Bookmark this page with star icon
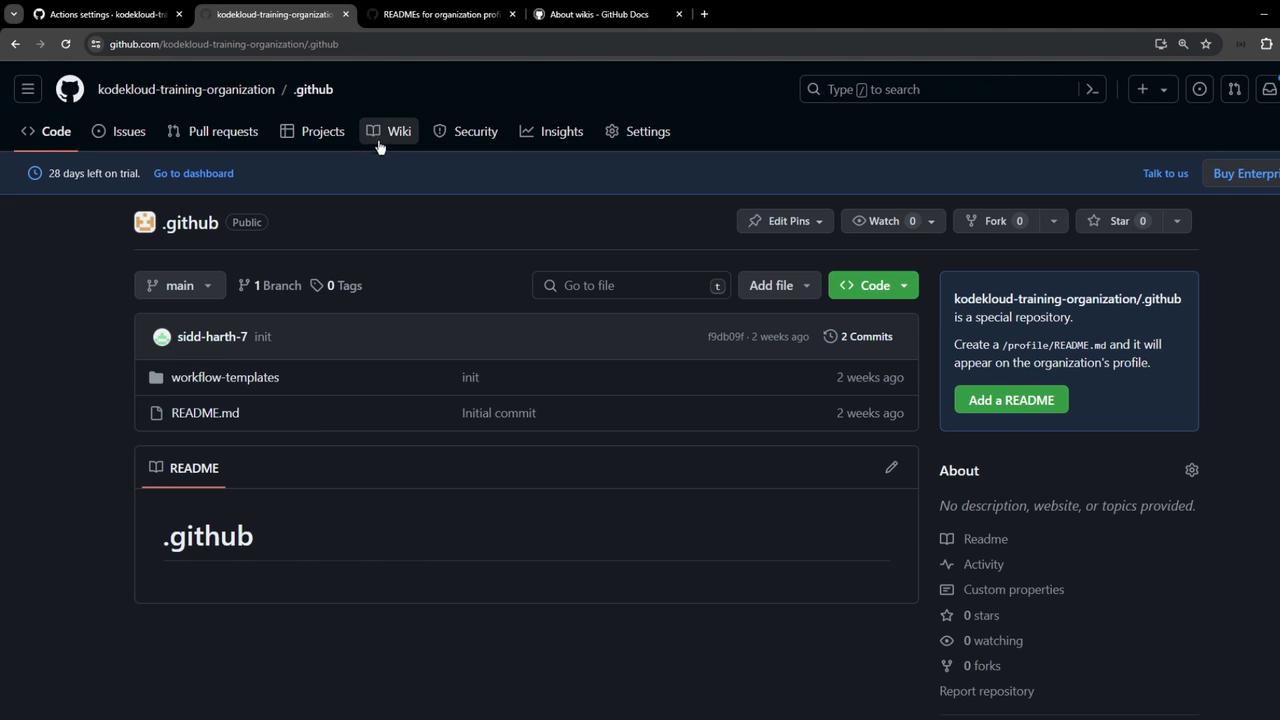1280x720 pixels. click(x=1206, y=44)
